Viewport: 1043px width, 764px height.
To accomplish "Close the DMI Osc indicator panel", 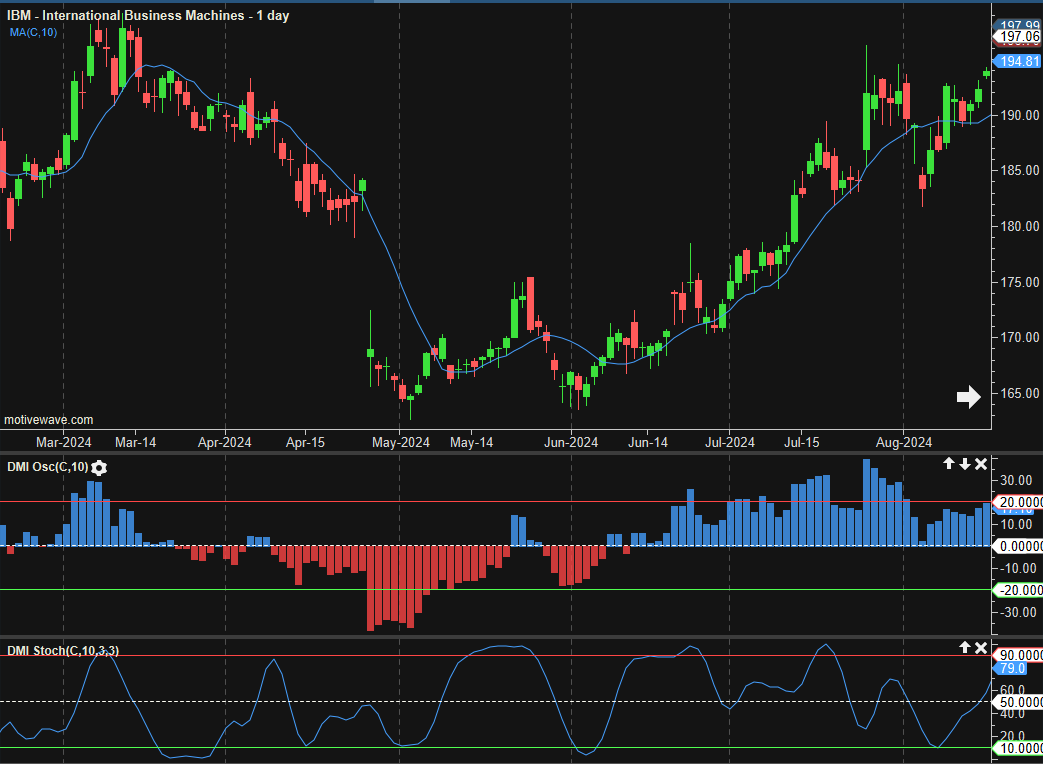I will click(x=981, y=464).
